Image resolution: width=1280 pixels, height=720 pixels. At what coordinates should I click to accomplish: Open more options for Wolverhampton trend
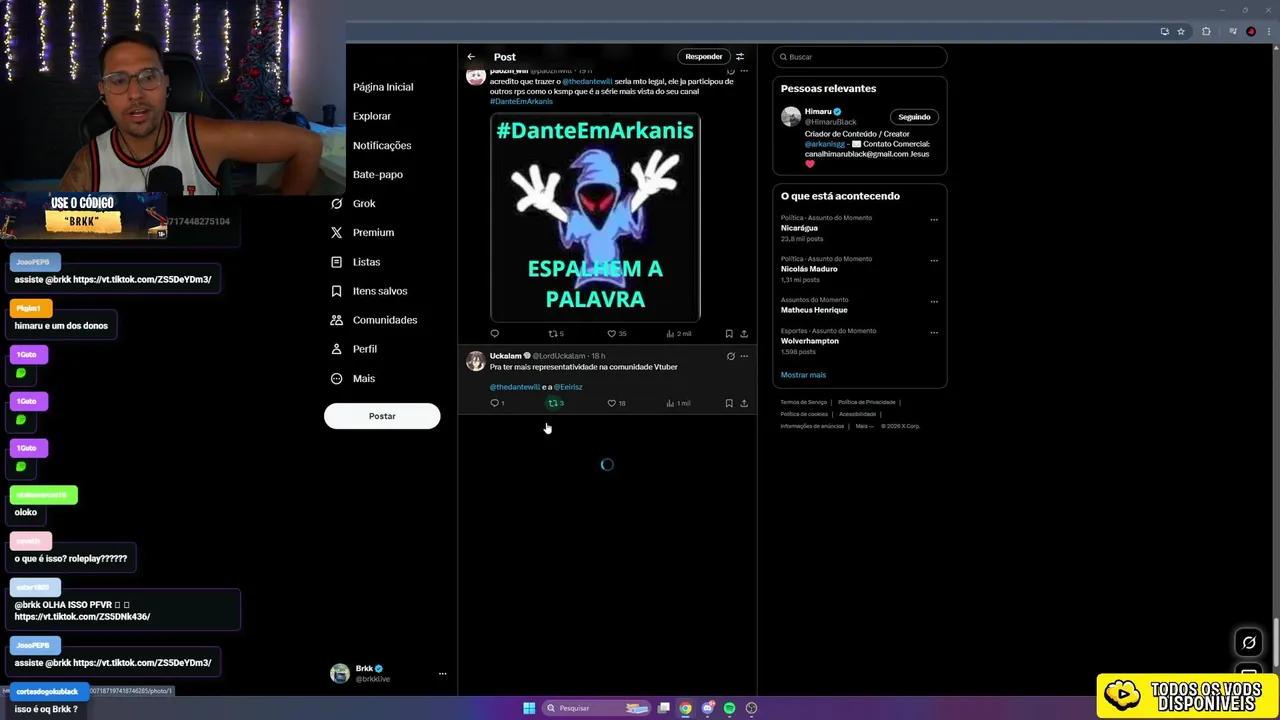coord(934,332)
